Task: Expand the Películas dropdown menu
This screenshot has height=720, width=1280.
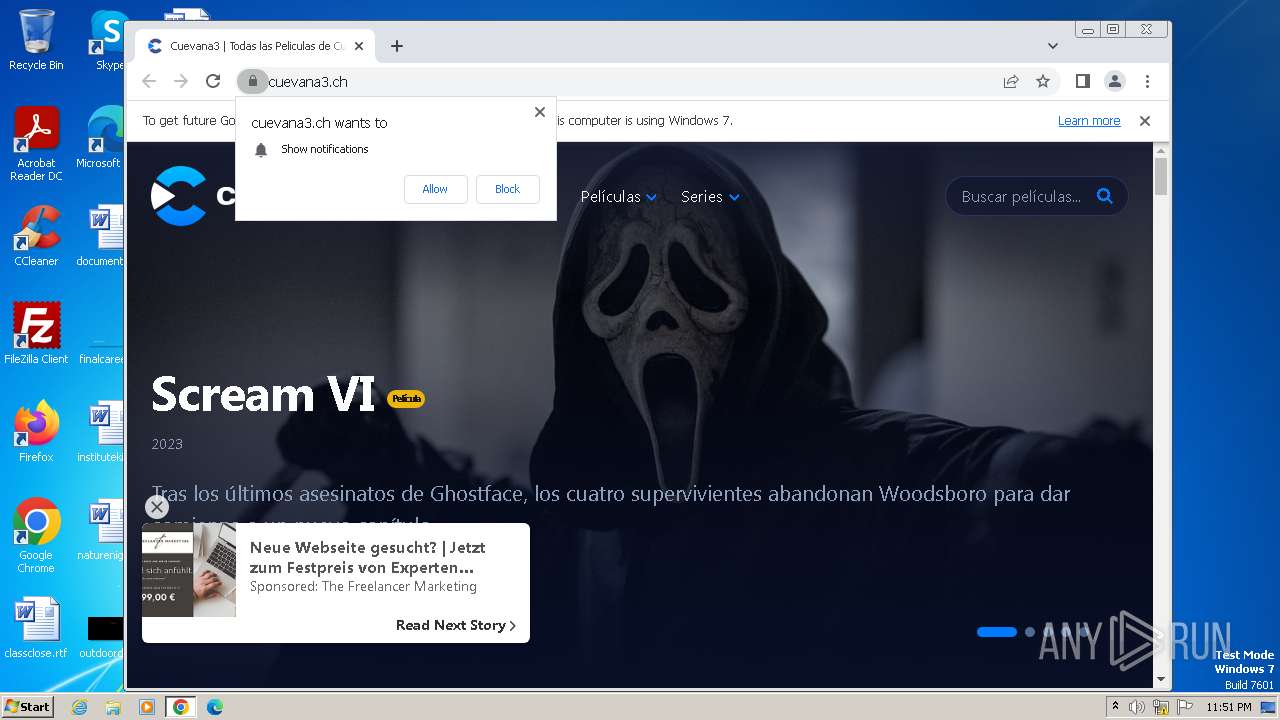Action: click(x=618, y=197)
